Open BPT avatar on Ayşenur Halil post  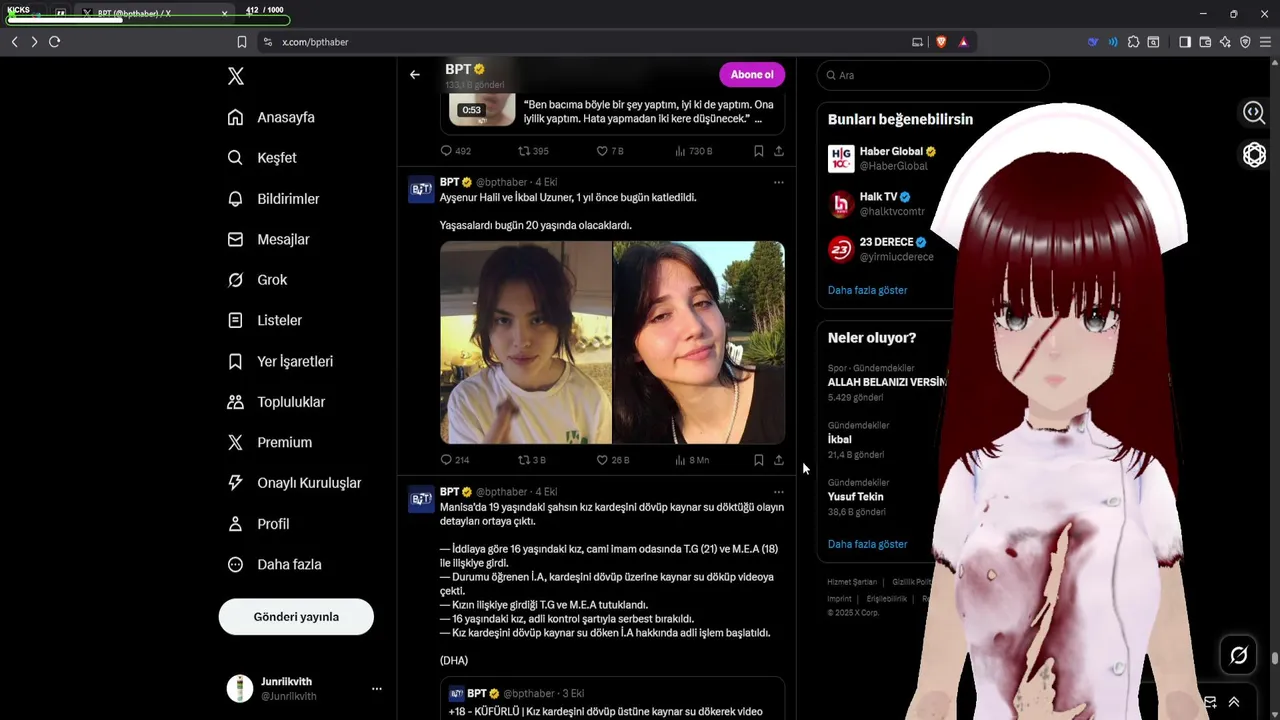[421, 189]
